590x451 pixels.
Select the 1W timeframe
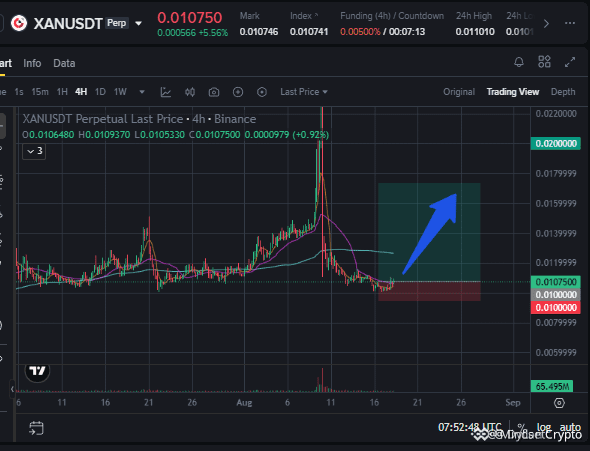coord(120,92)
